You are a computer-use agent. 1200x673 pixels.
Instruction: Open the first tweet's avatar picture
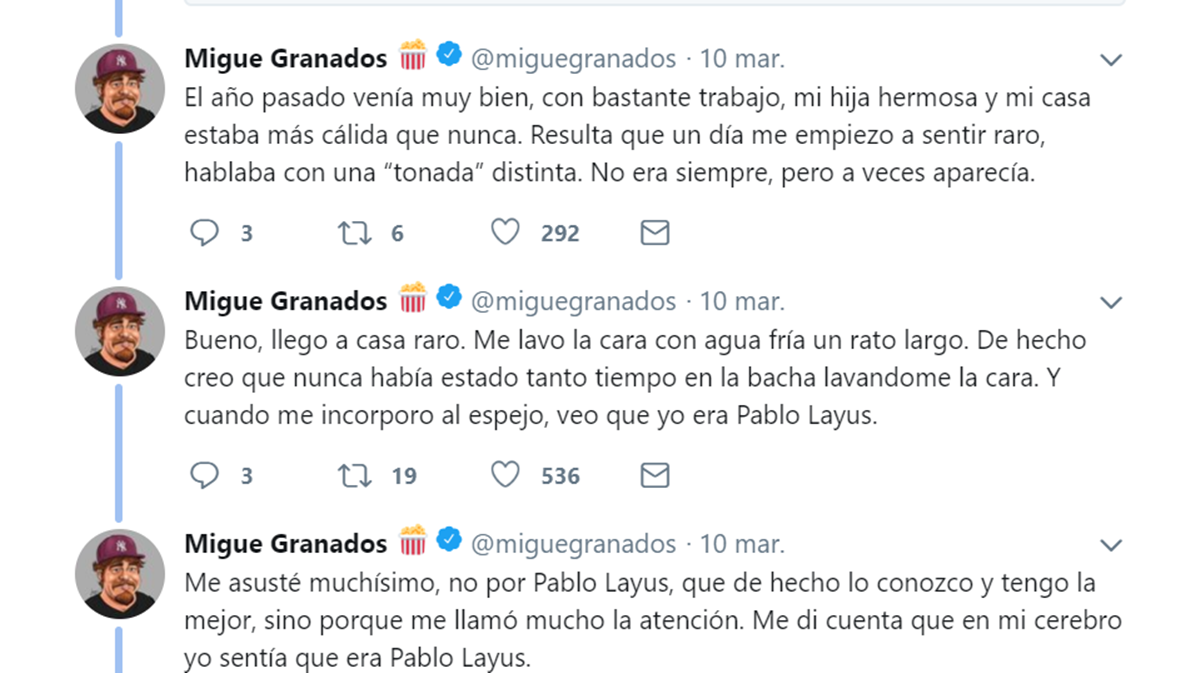120,89
